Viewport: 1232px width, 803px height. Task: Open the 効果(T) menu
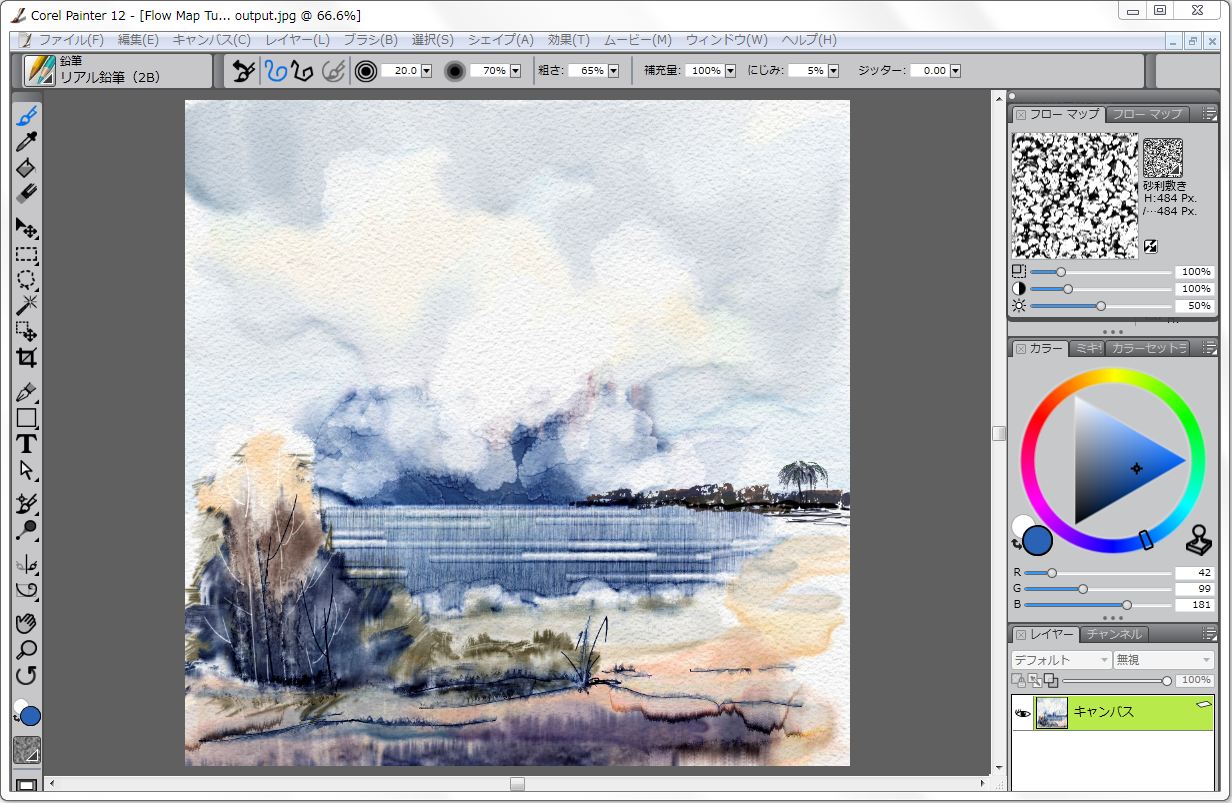click(x=568, y=40)
